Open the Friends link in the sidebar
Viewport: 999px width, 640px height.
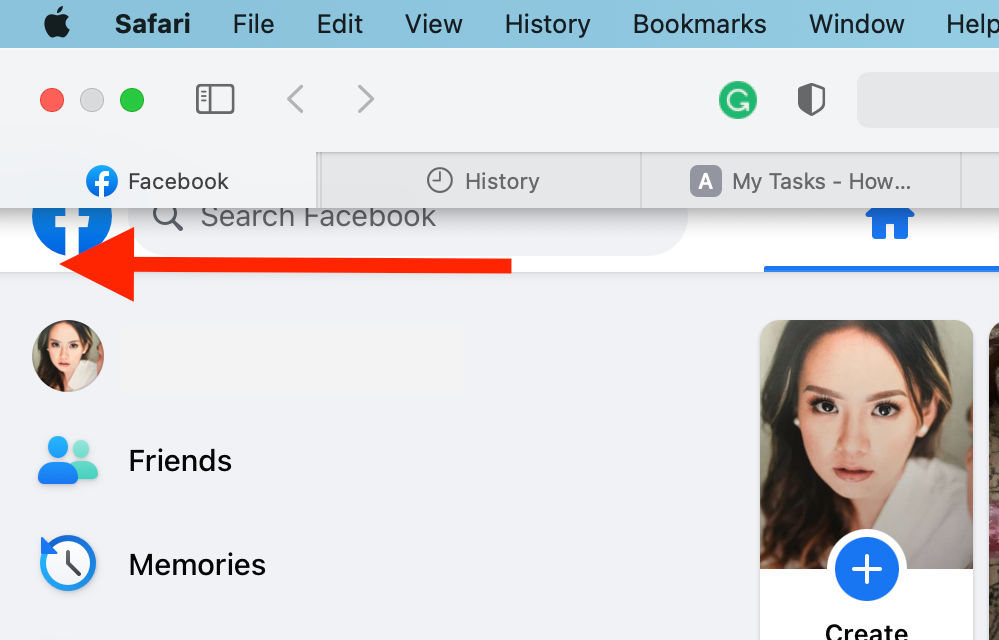[180, 460]
